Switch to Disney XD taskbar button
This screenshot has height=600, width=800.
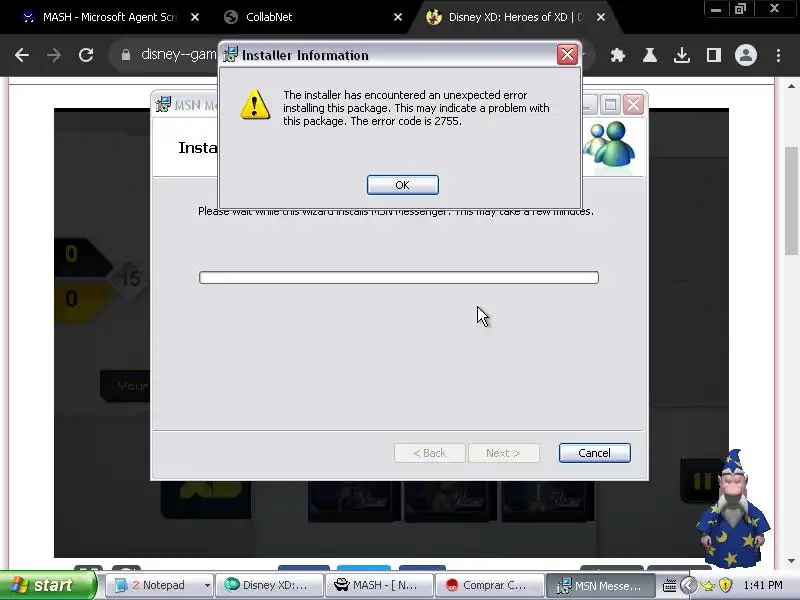(x=269, y=585)
